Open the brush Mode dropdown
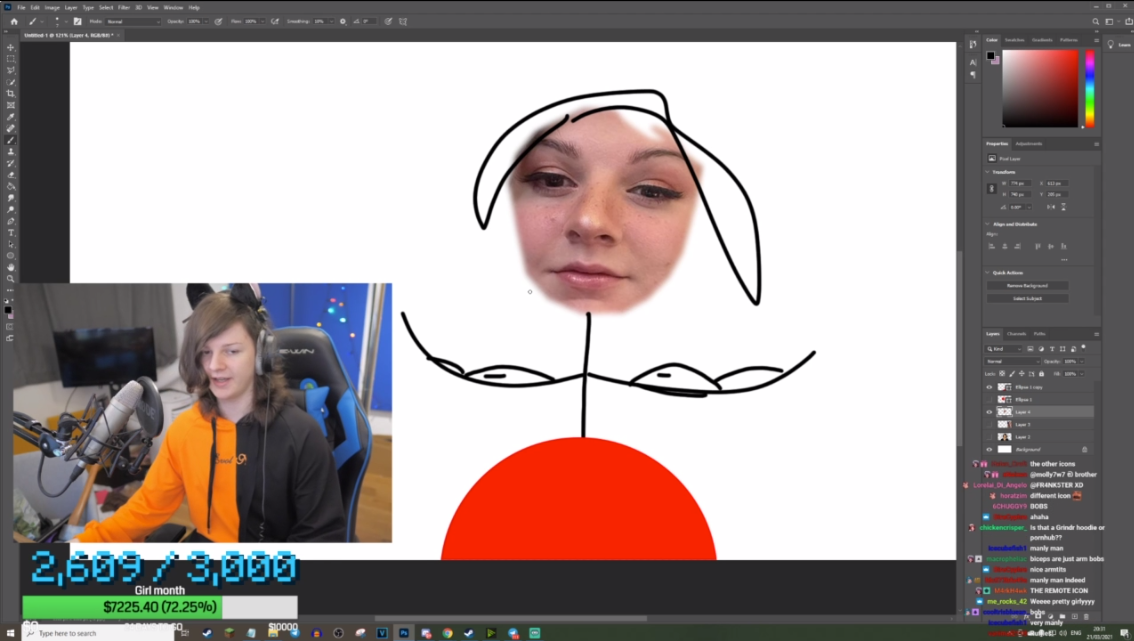 pyautogui.click(x=134, y=22)
